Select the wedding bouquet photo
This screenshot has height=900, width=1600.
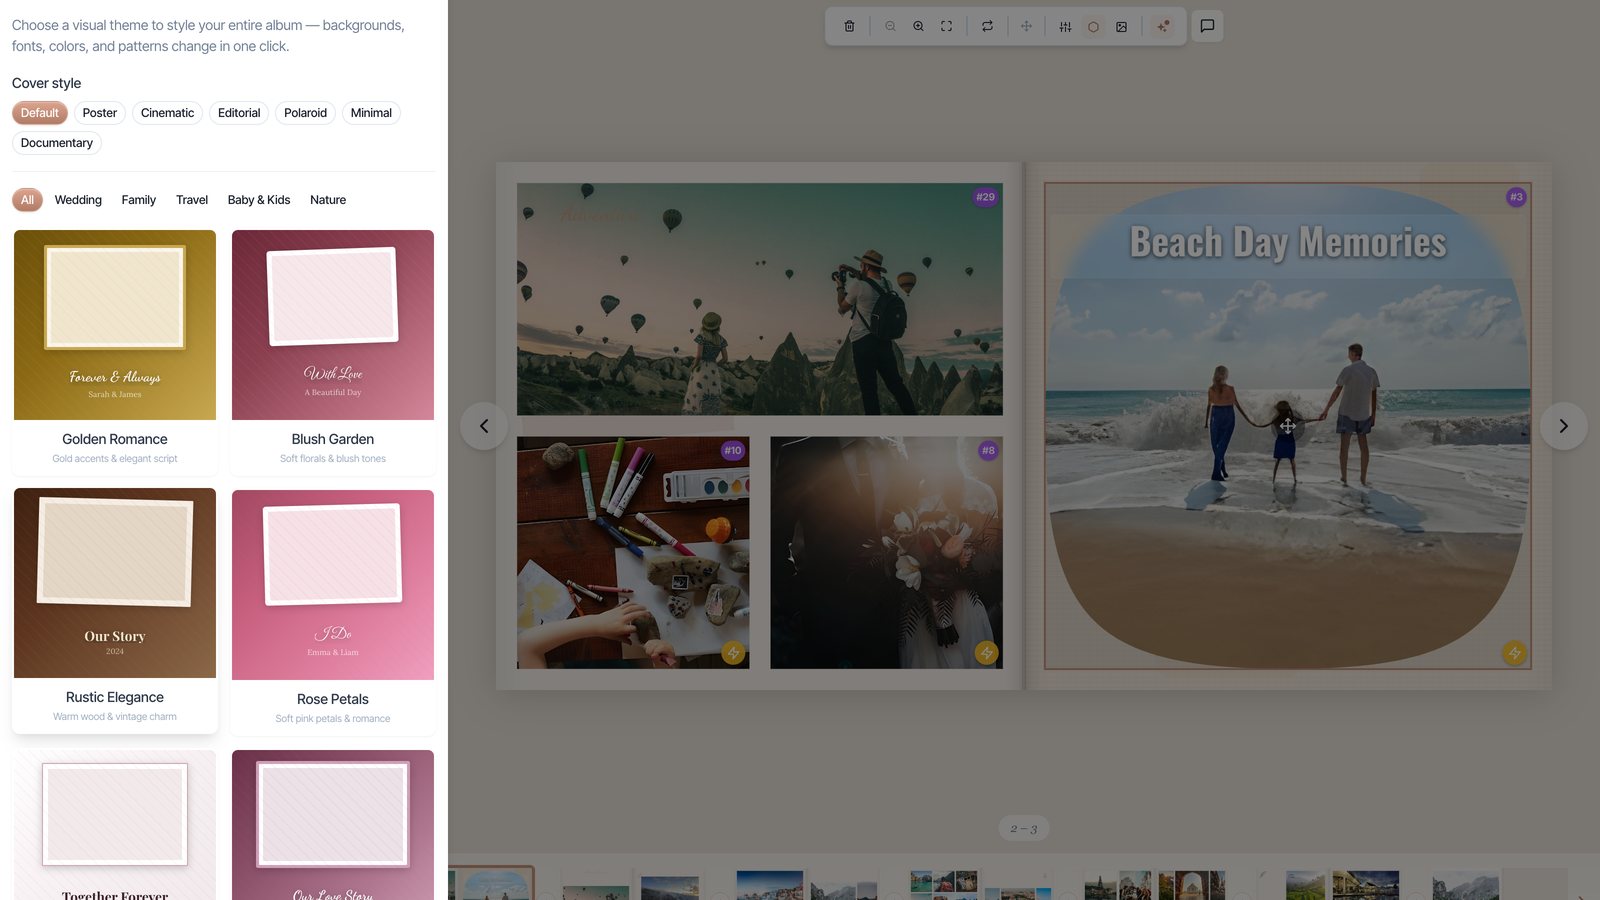click(886, 553)
